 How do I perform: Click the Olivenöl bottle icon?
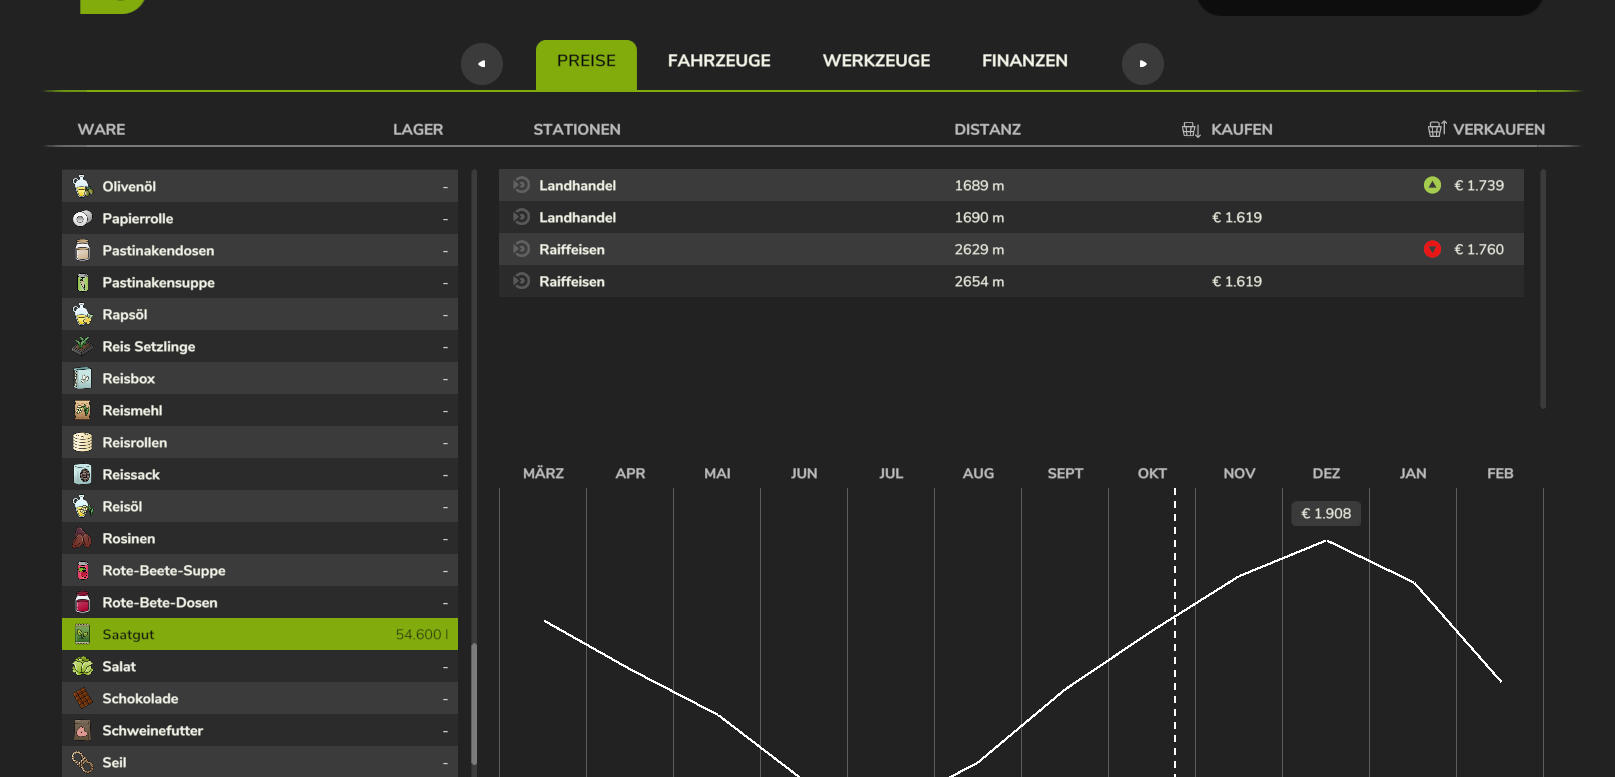pyautogui.click(x=83, y=186)
